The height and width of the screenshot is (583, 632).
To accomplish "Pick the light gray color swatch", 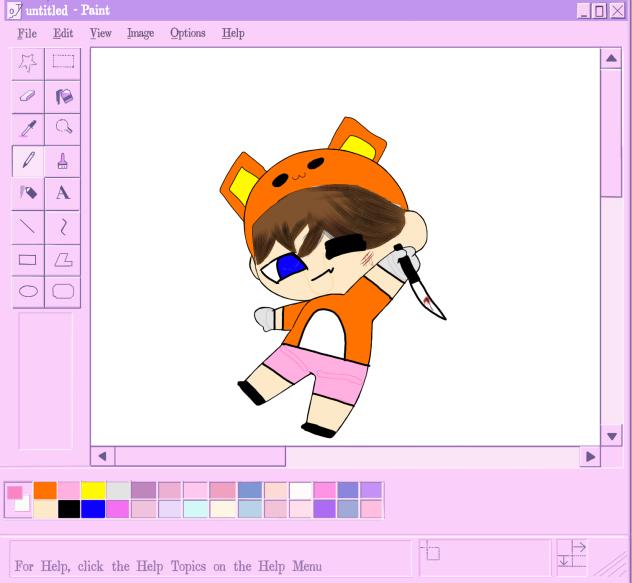I will [118, 490].
